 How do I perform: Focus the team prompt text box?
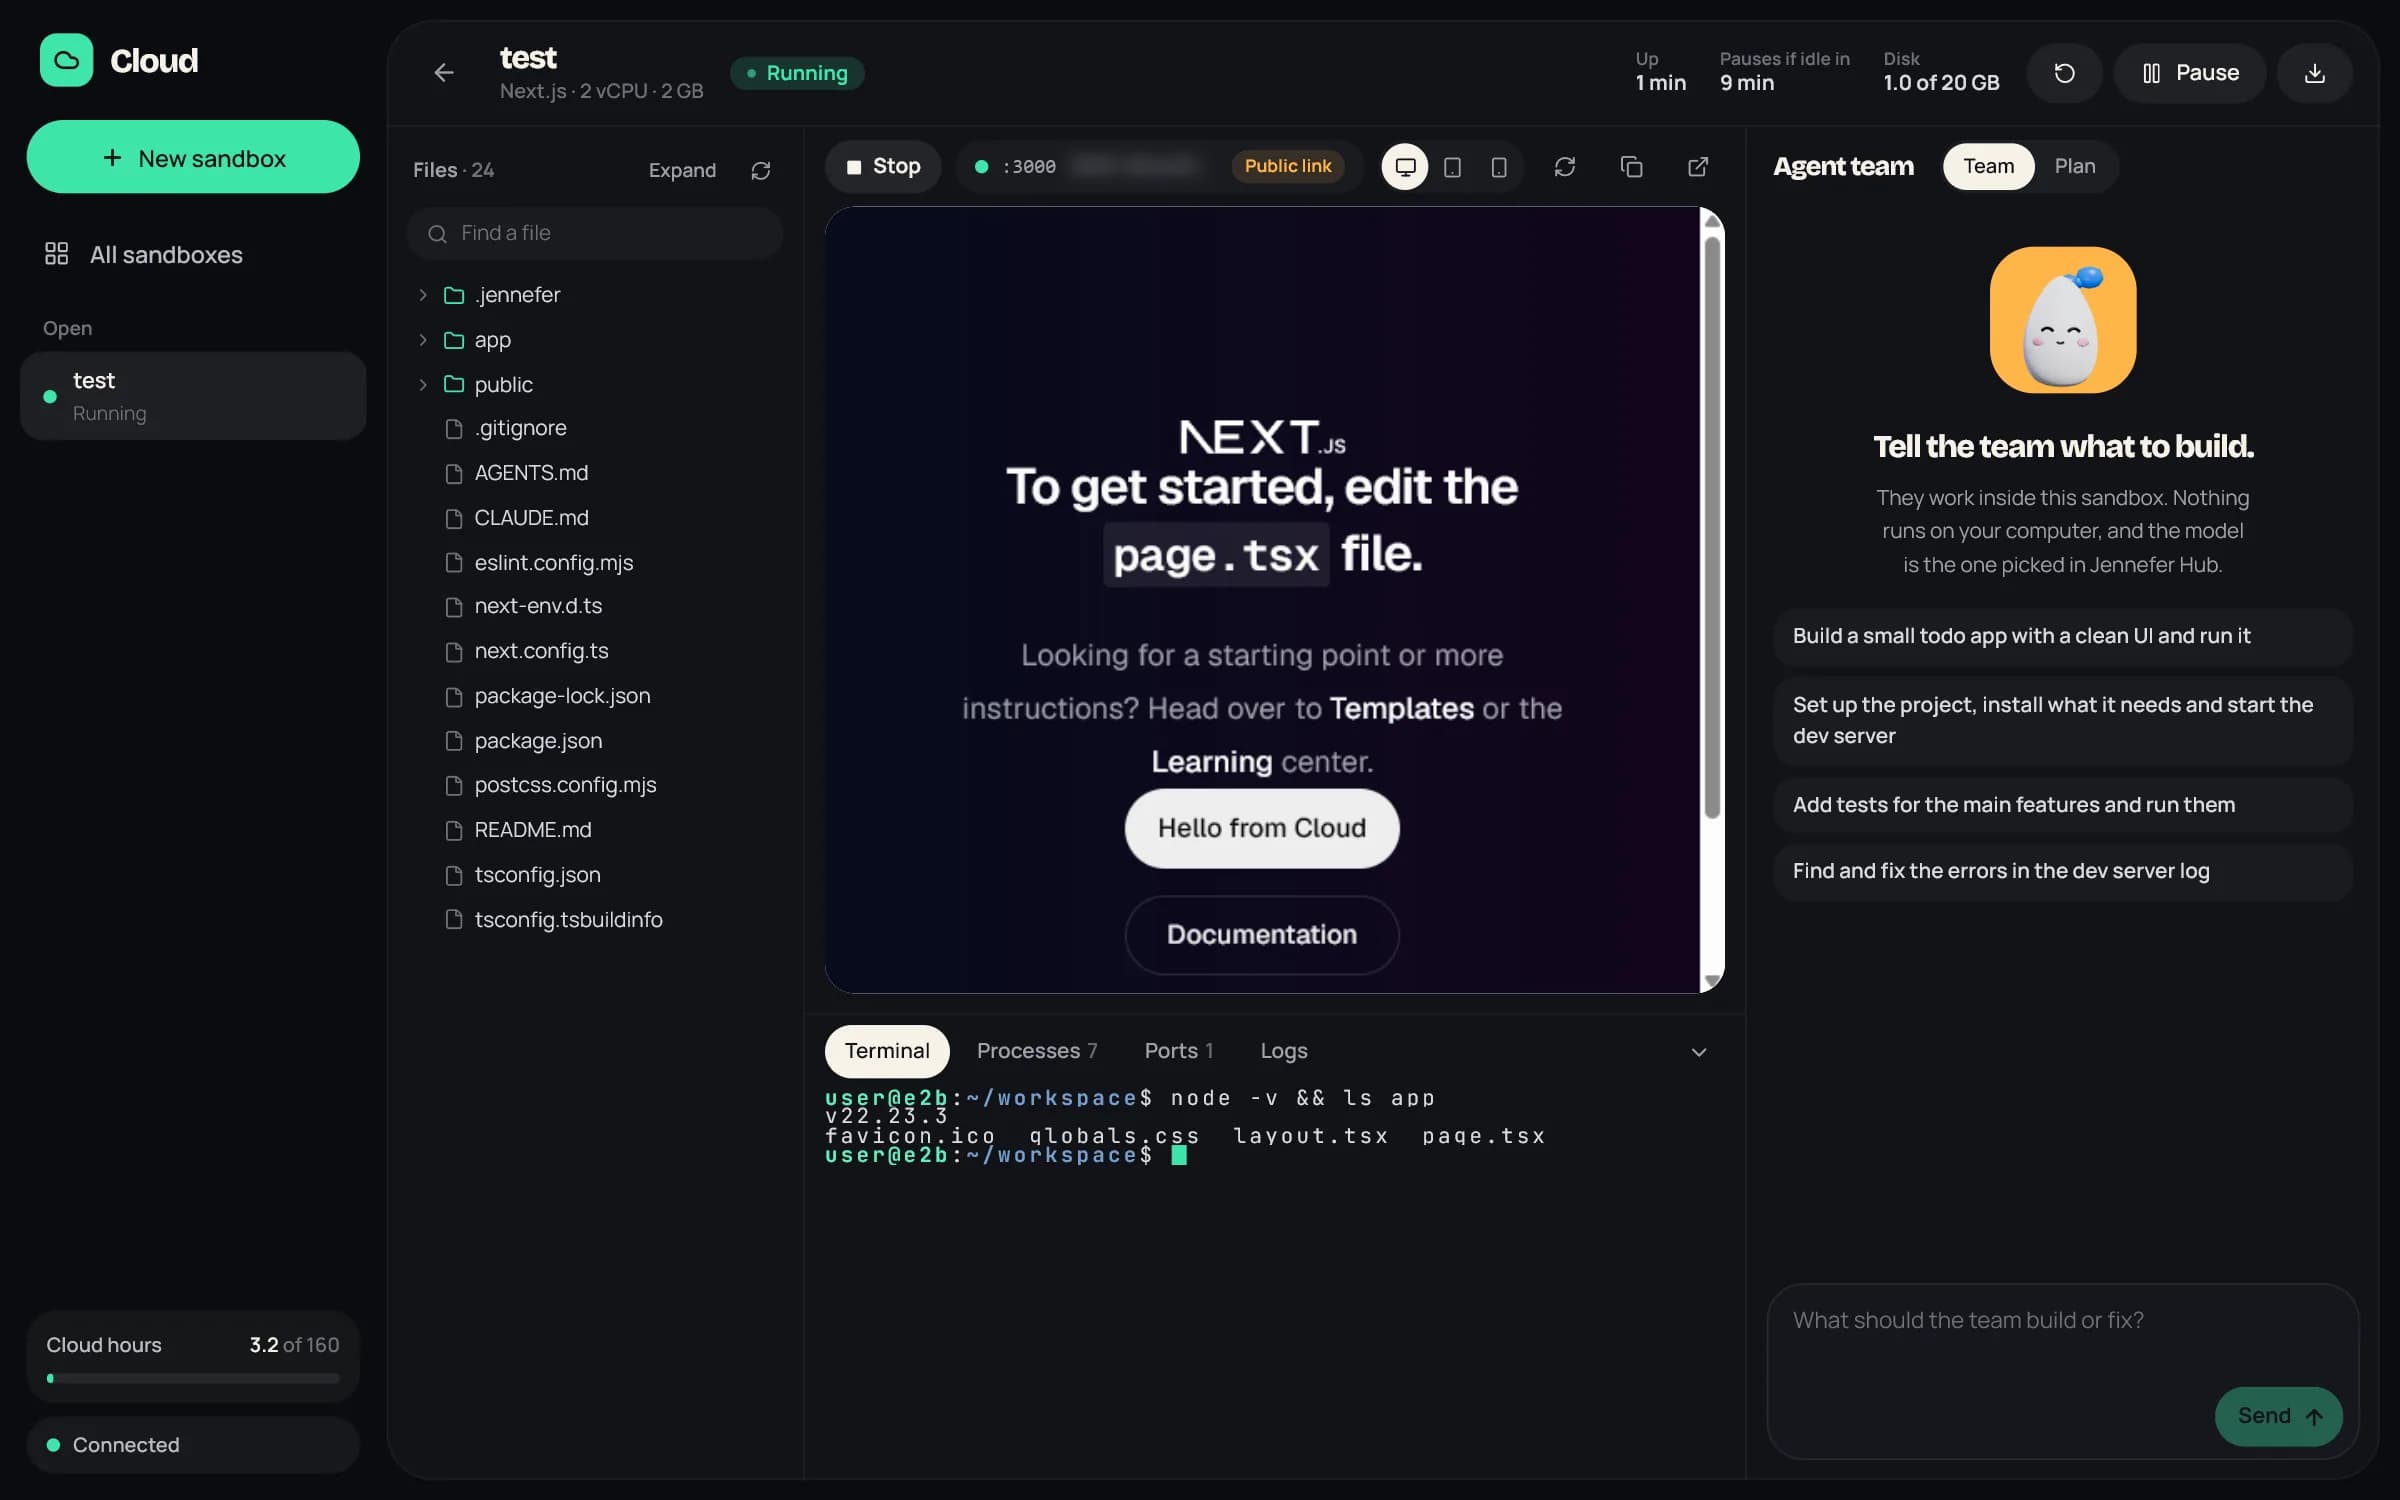pyautogui.click(x=2062, y=1371)
